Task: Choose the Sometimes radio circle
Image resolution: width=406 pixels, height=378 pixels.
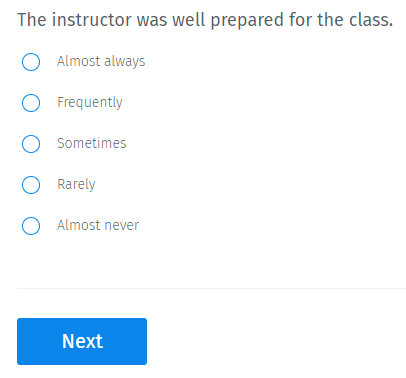Action: point(31,144)
